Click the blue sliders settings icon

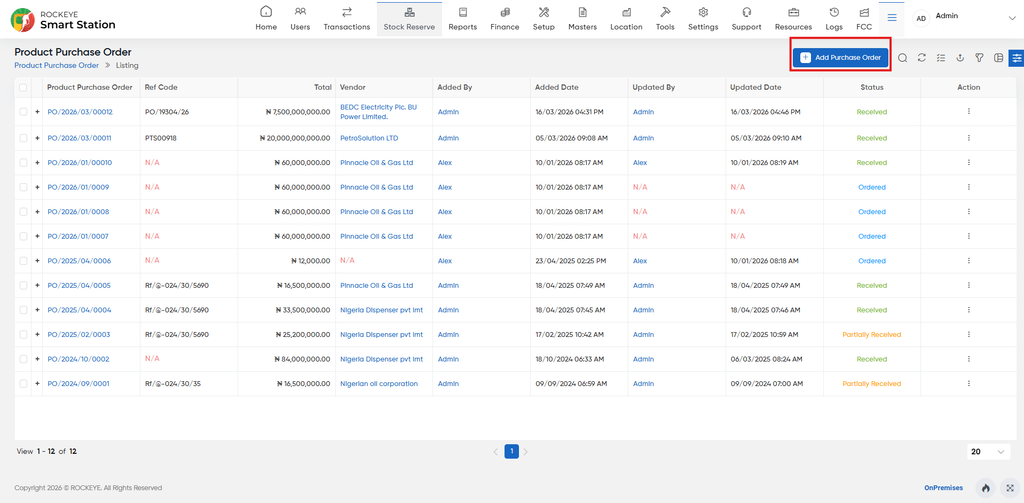[x=1016, y=57]
